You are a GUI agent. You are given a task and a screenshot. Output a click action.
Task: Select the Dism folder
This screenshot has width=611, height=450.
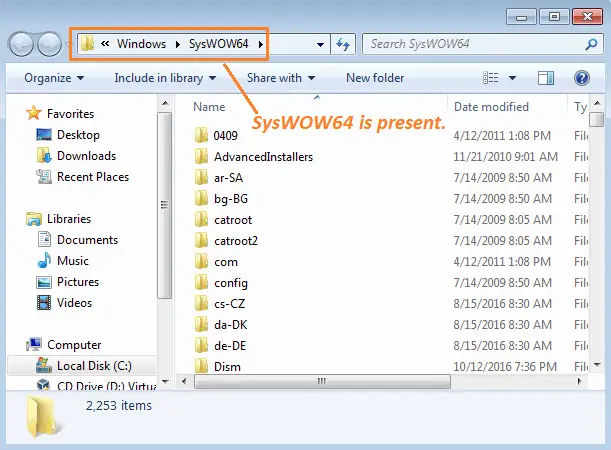pyautogui.click(x=227, y=367)
